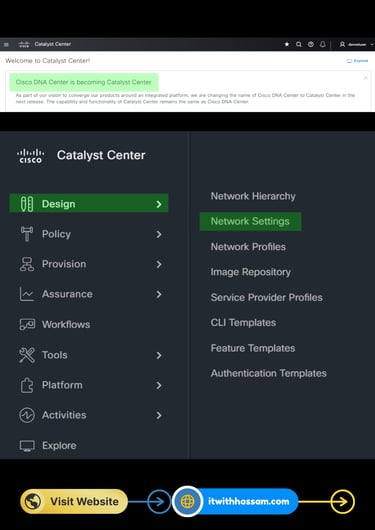Click the help question-mark icon
Screen dimensions: 375x530
click(x=311, y=44)
